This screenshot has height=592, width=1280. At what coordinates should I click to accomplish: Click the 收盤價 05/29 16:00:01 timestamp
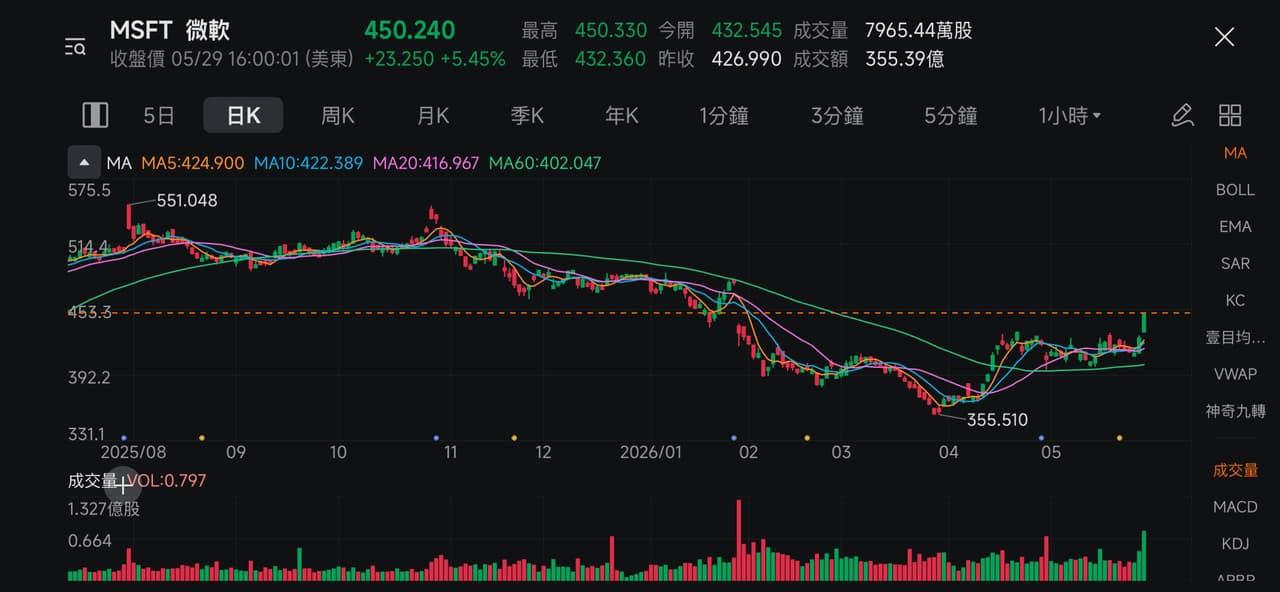(x=232, y=59)
